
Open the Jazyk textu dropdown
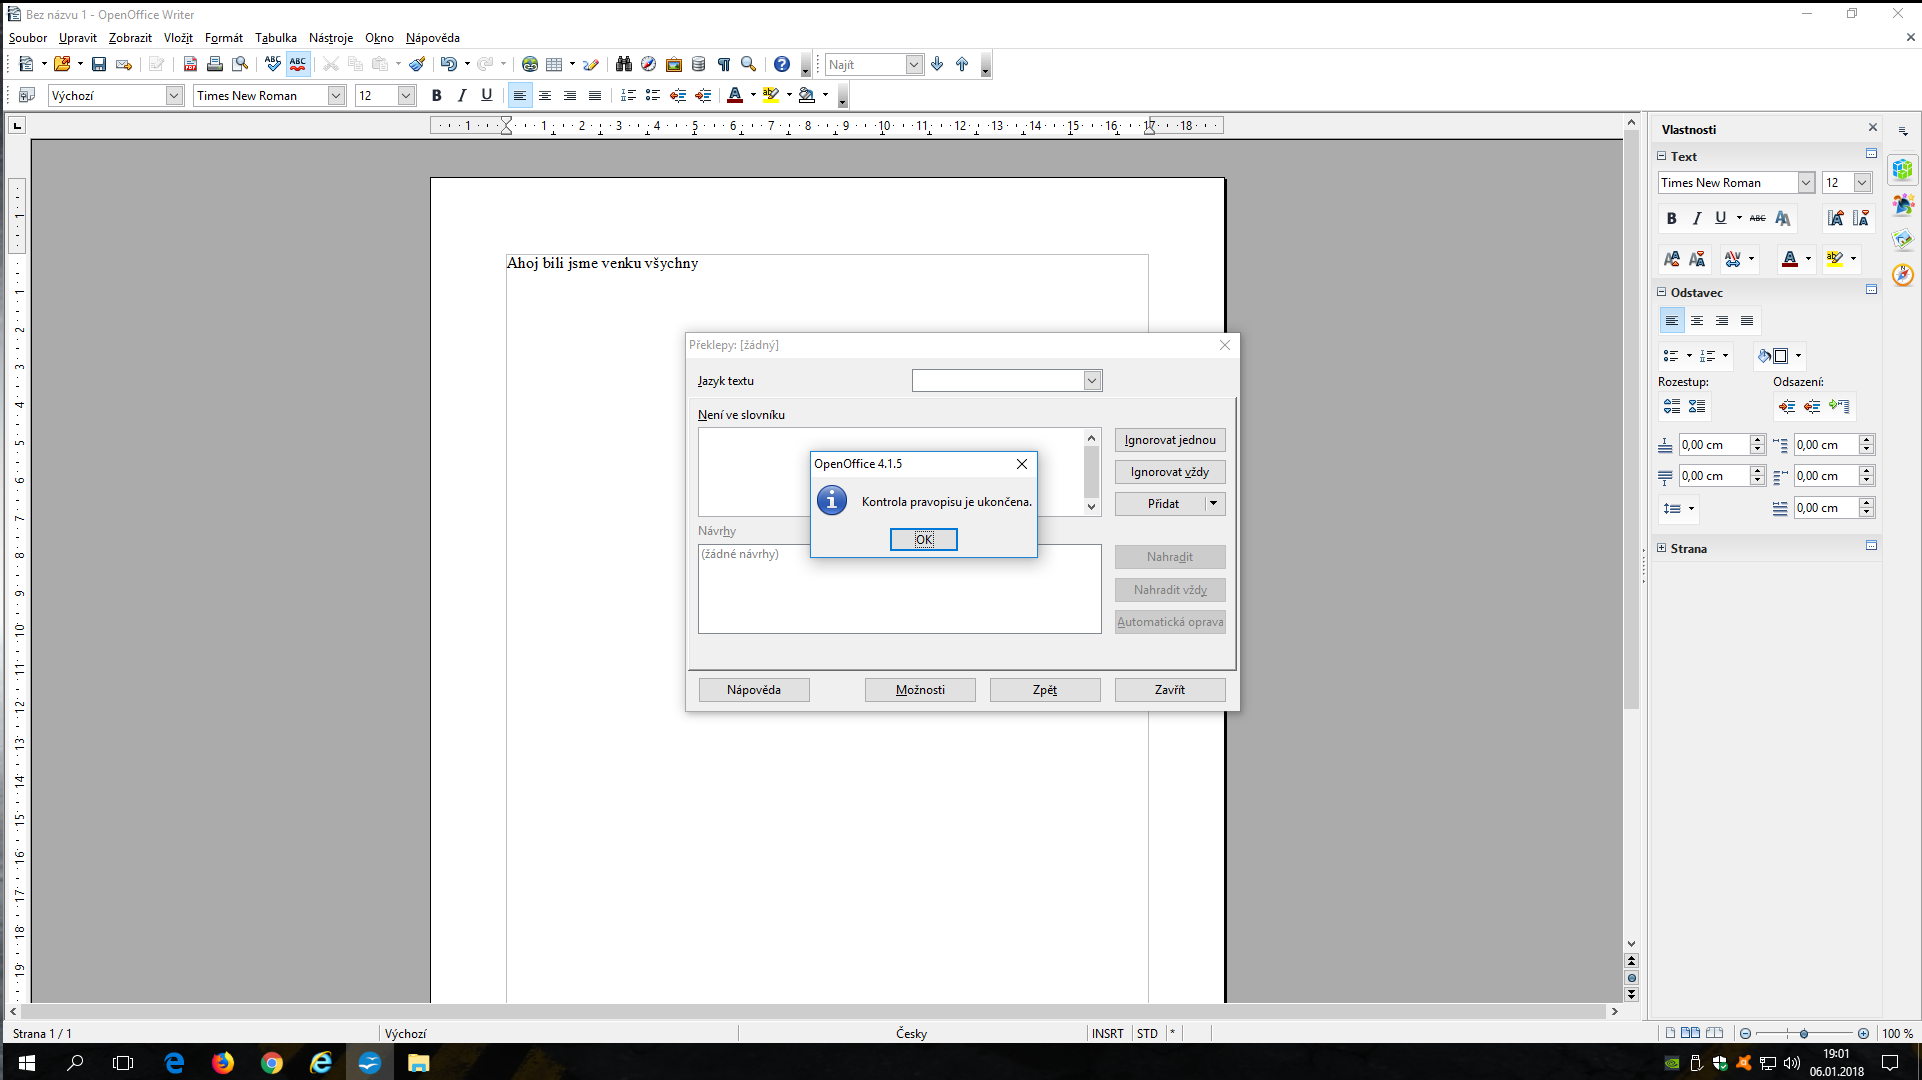pyautogui.click(x=1091, y=381)
